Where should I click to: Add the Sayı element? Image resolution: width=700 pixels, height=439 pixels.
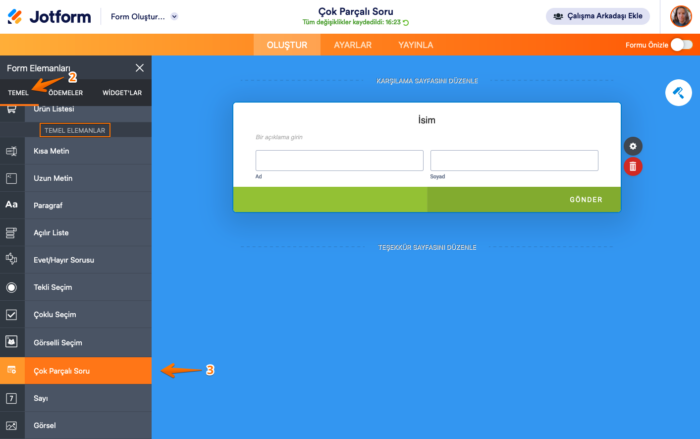coord(88,398)
